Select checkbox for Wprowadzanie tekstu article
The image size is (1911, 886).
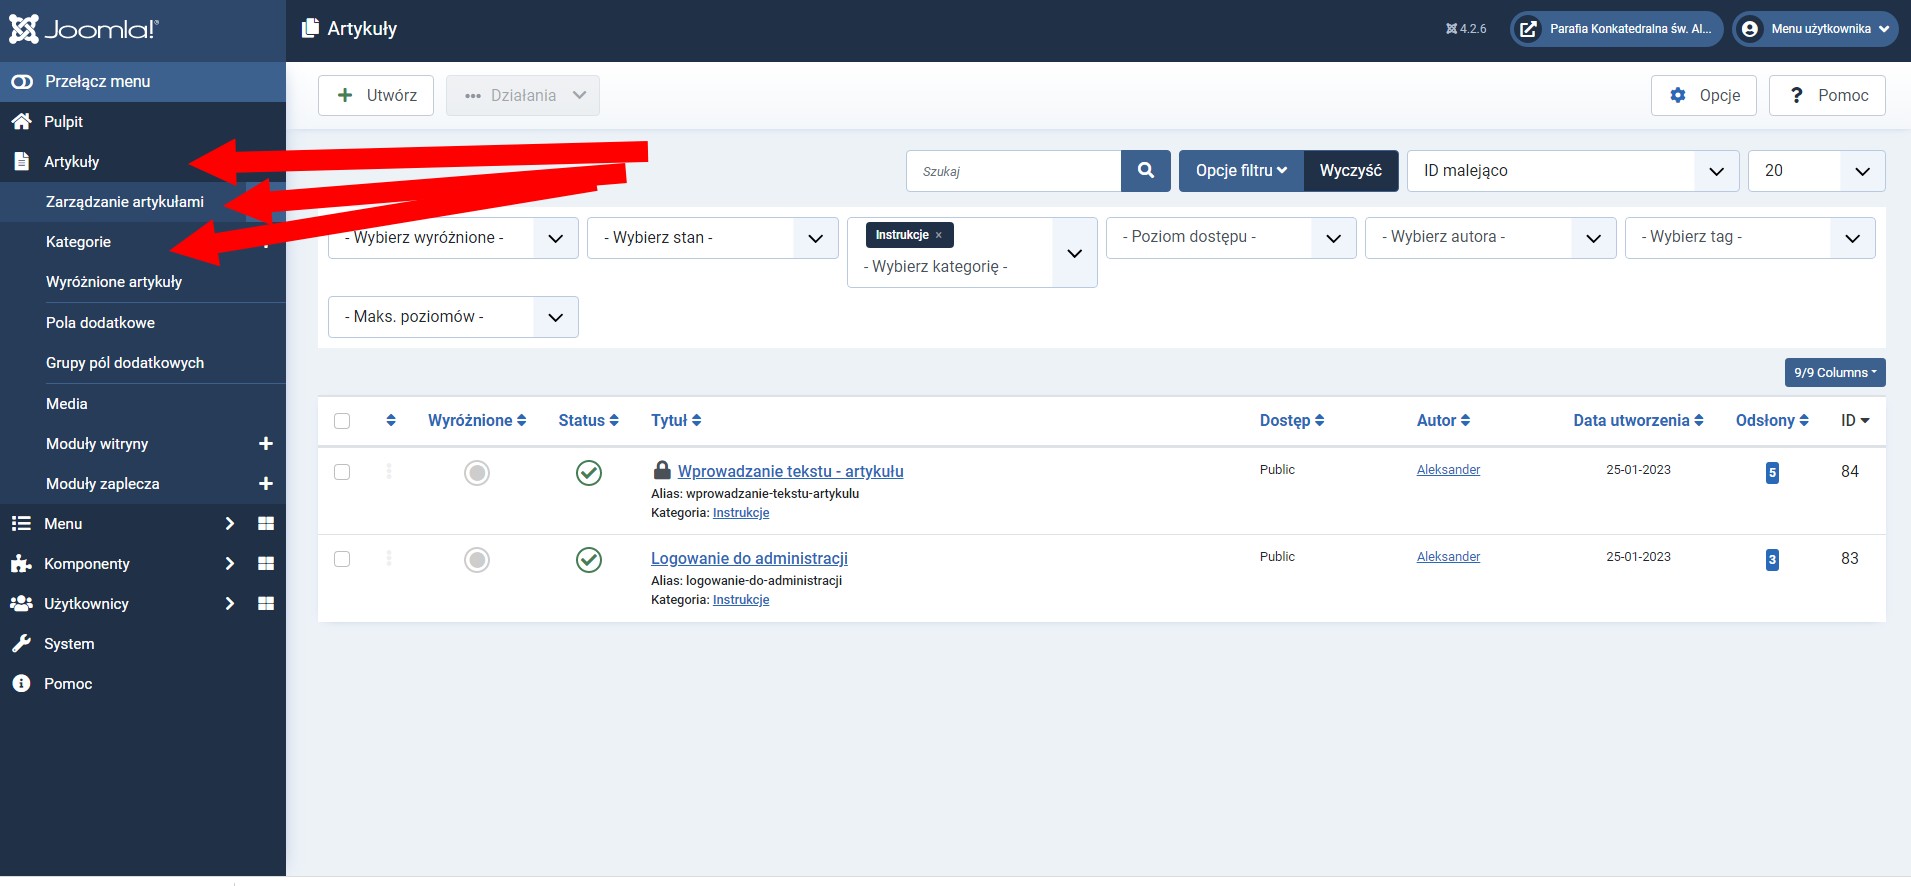click(342, 472)
